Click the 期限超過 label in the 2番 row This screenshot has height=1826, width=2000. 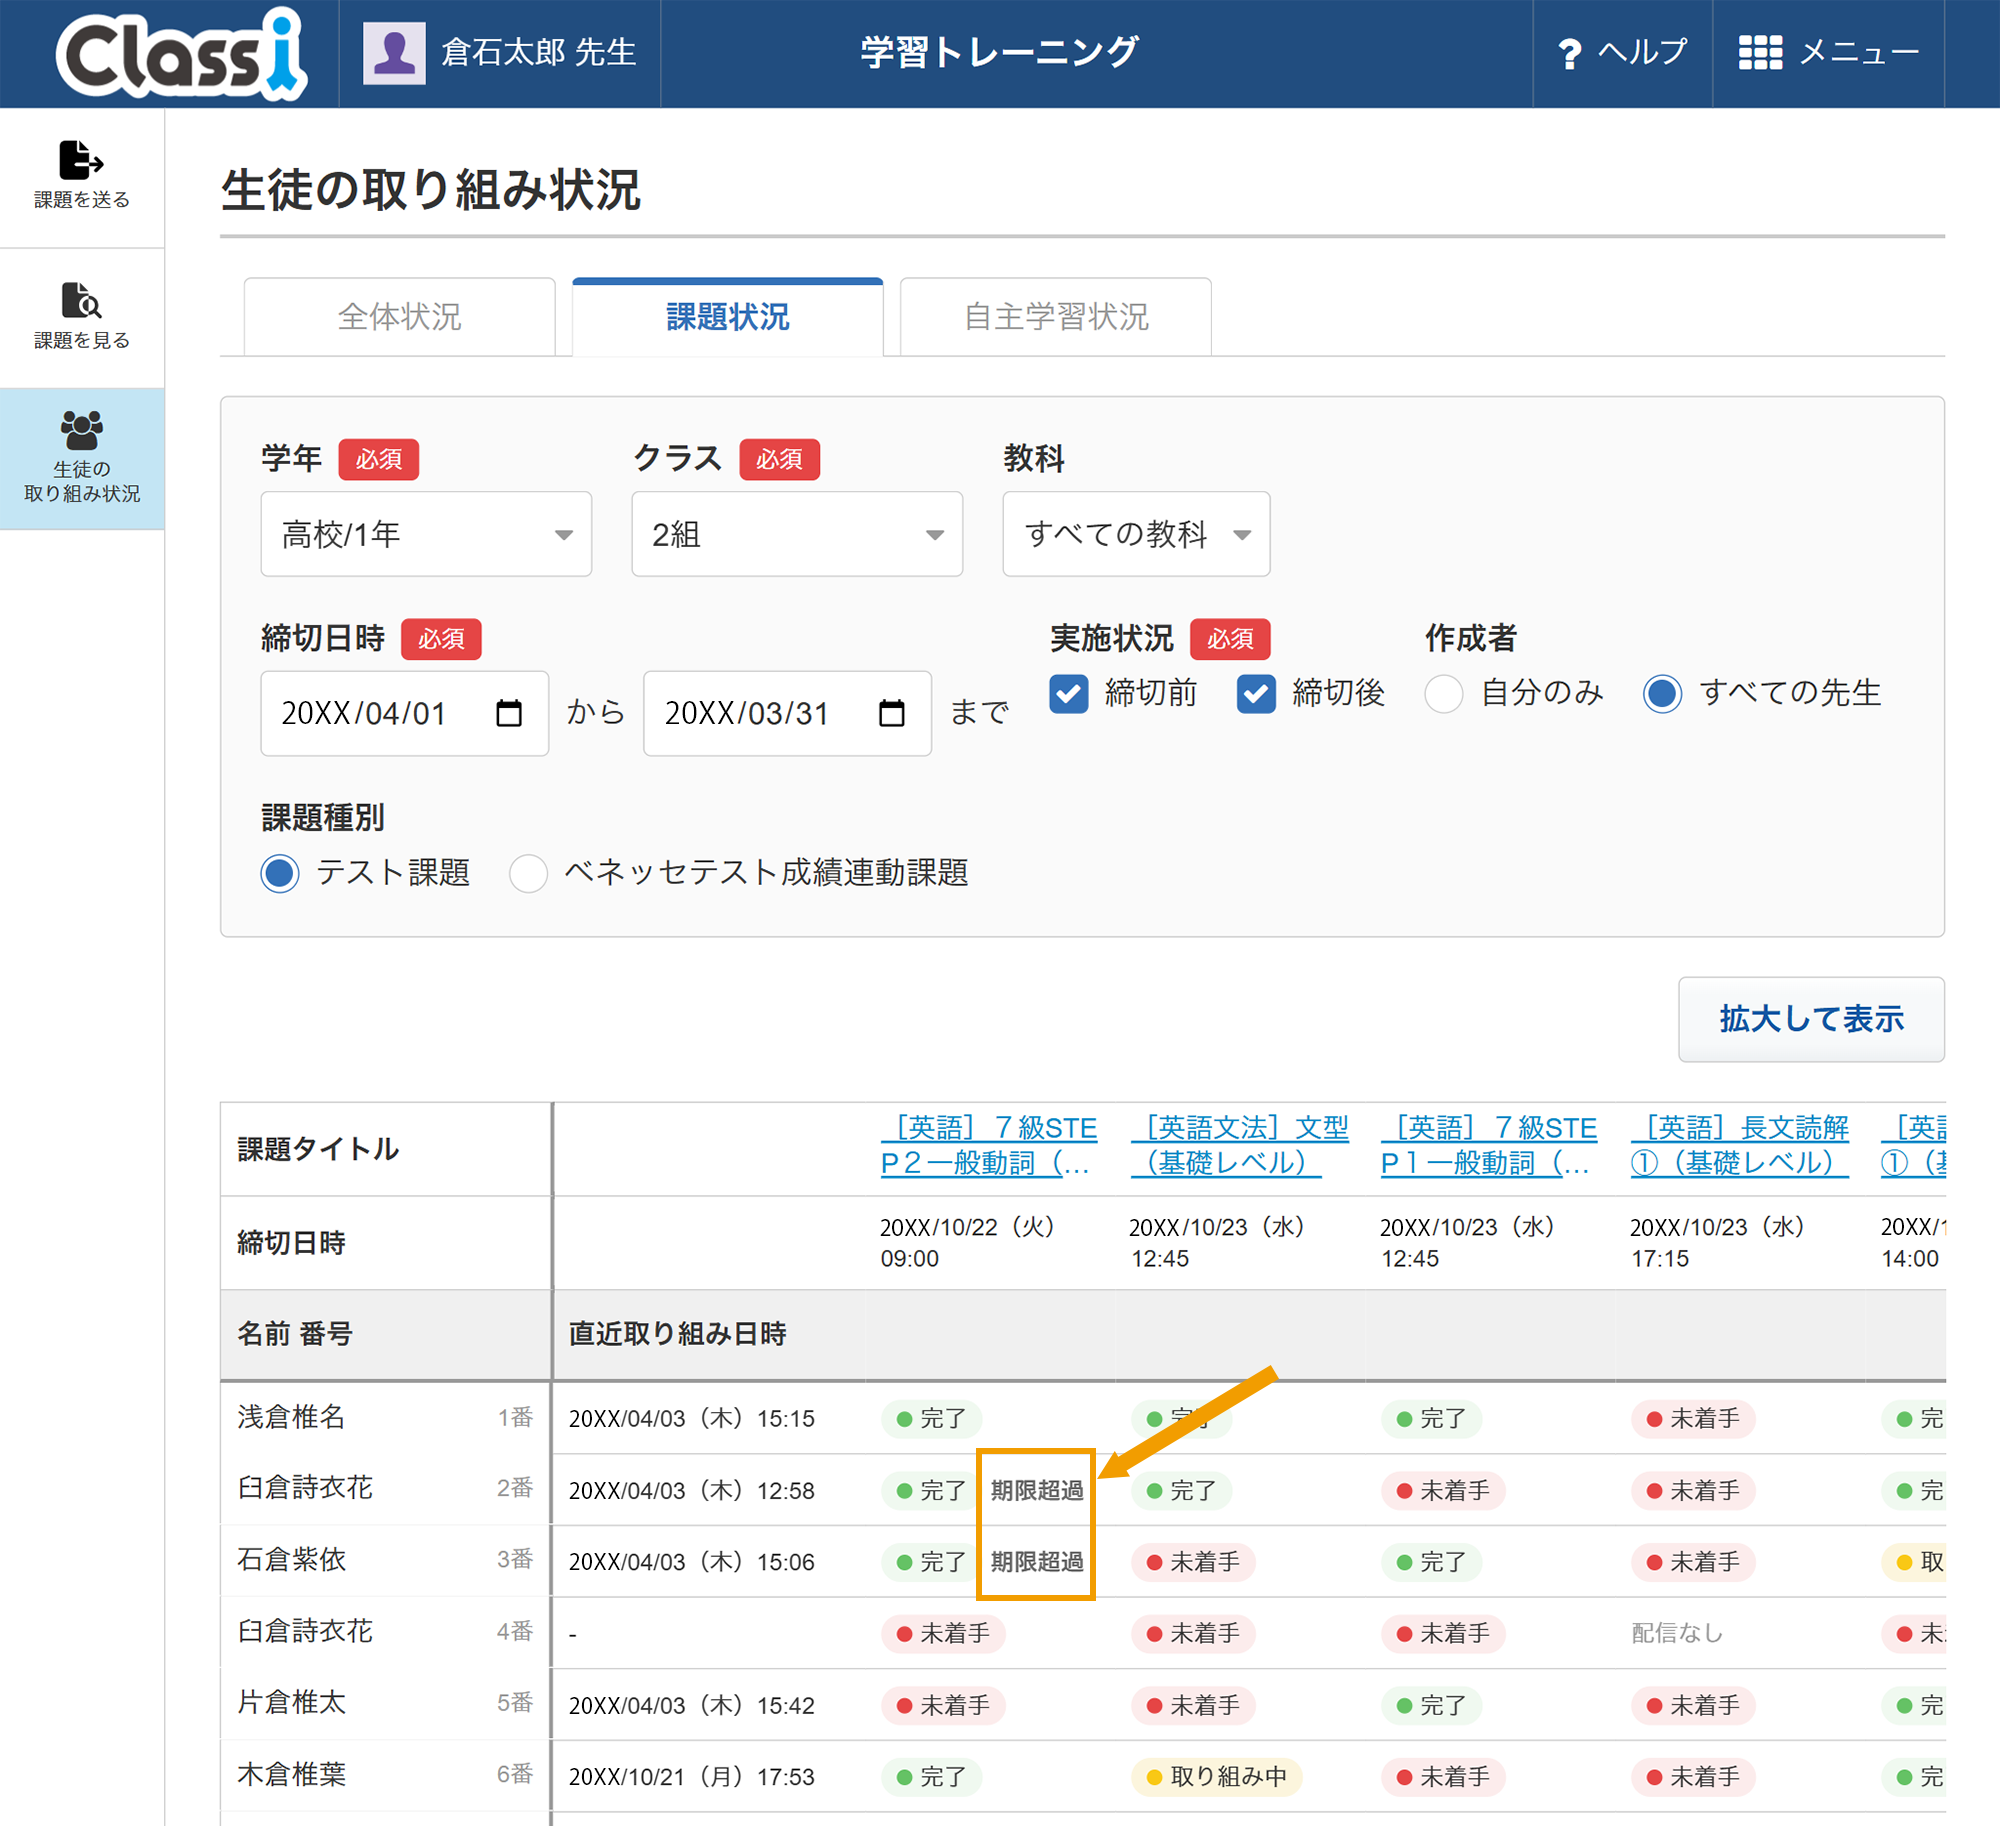pyautogui.click(x=1037, y=1490)
